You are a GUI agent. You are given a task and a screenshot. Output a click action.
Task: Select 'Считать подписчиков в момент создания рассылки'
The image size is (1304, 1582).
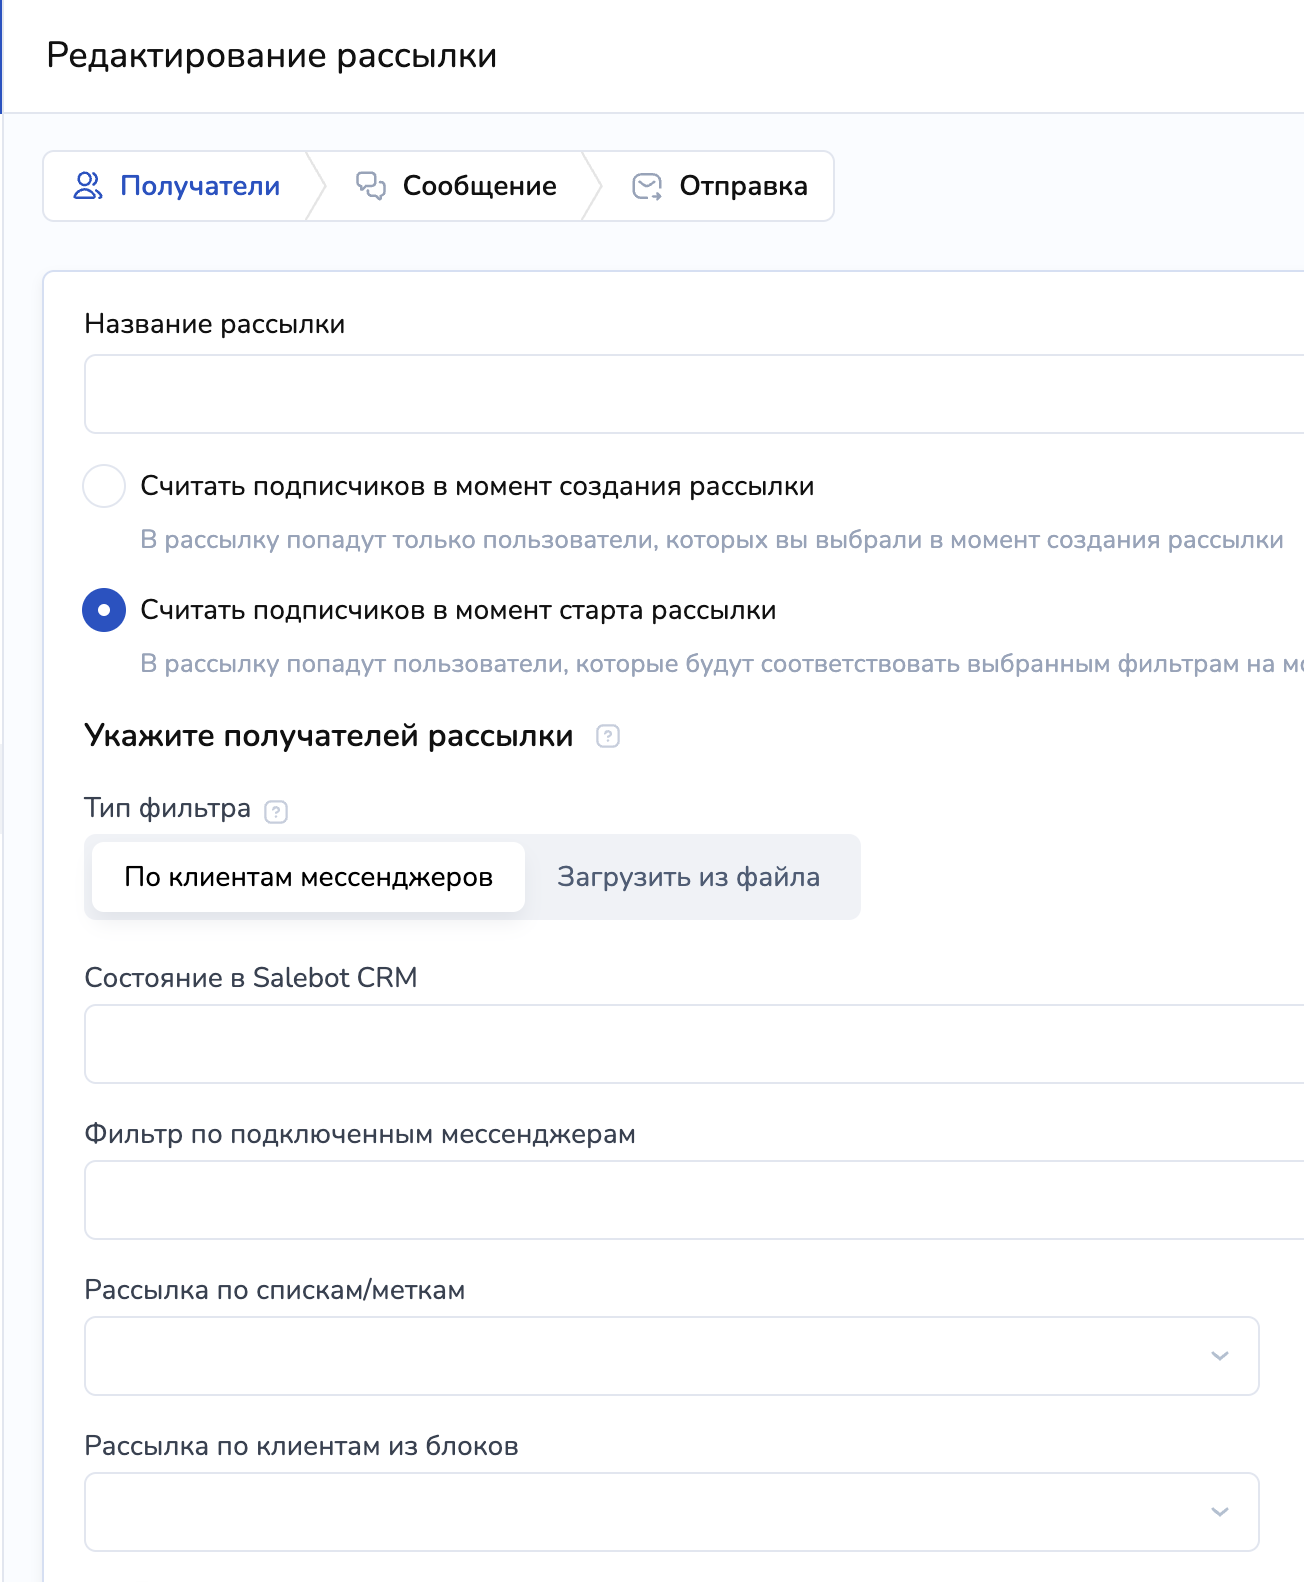tap(104, 486)
